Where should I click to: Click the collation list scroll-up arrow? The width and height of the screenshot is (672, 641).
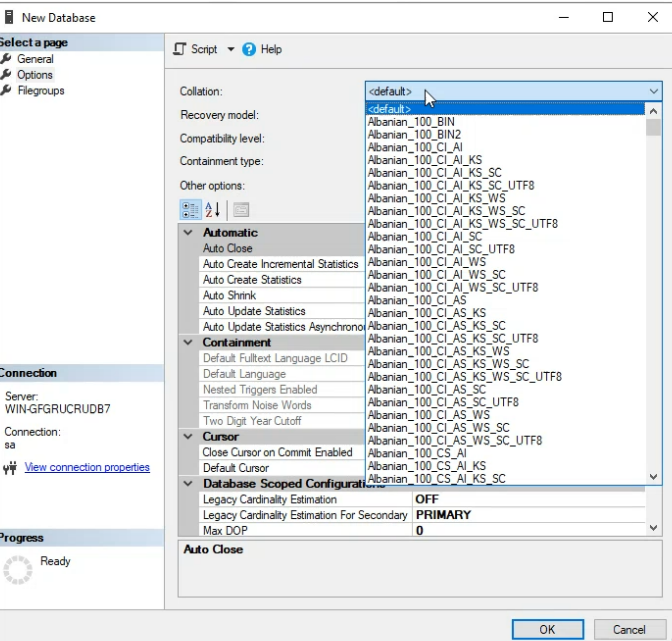pos(653,111)
